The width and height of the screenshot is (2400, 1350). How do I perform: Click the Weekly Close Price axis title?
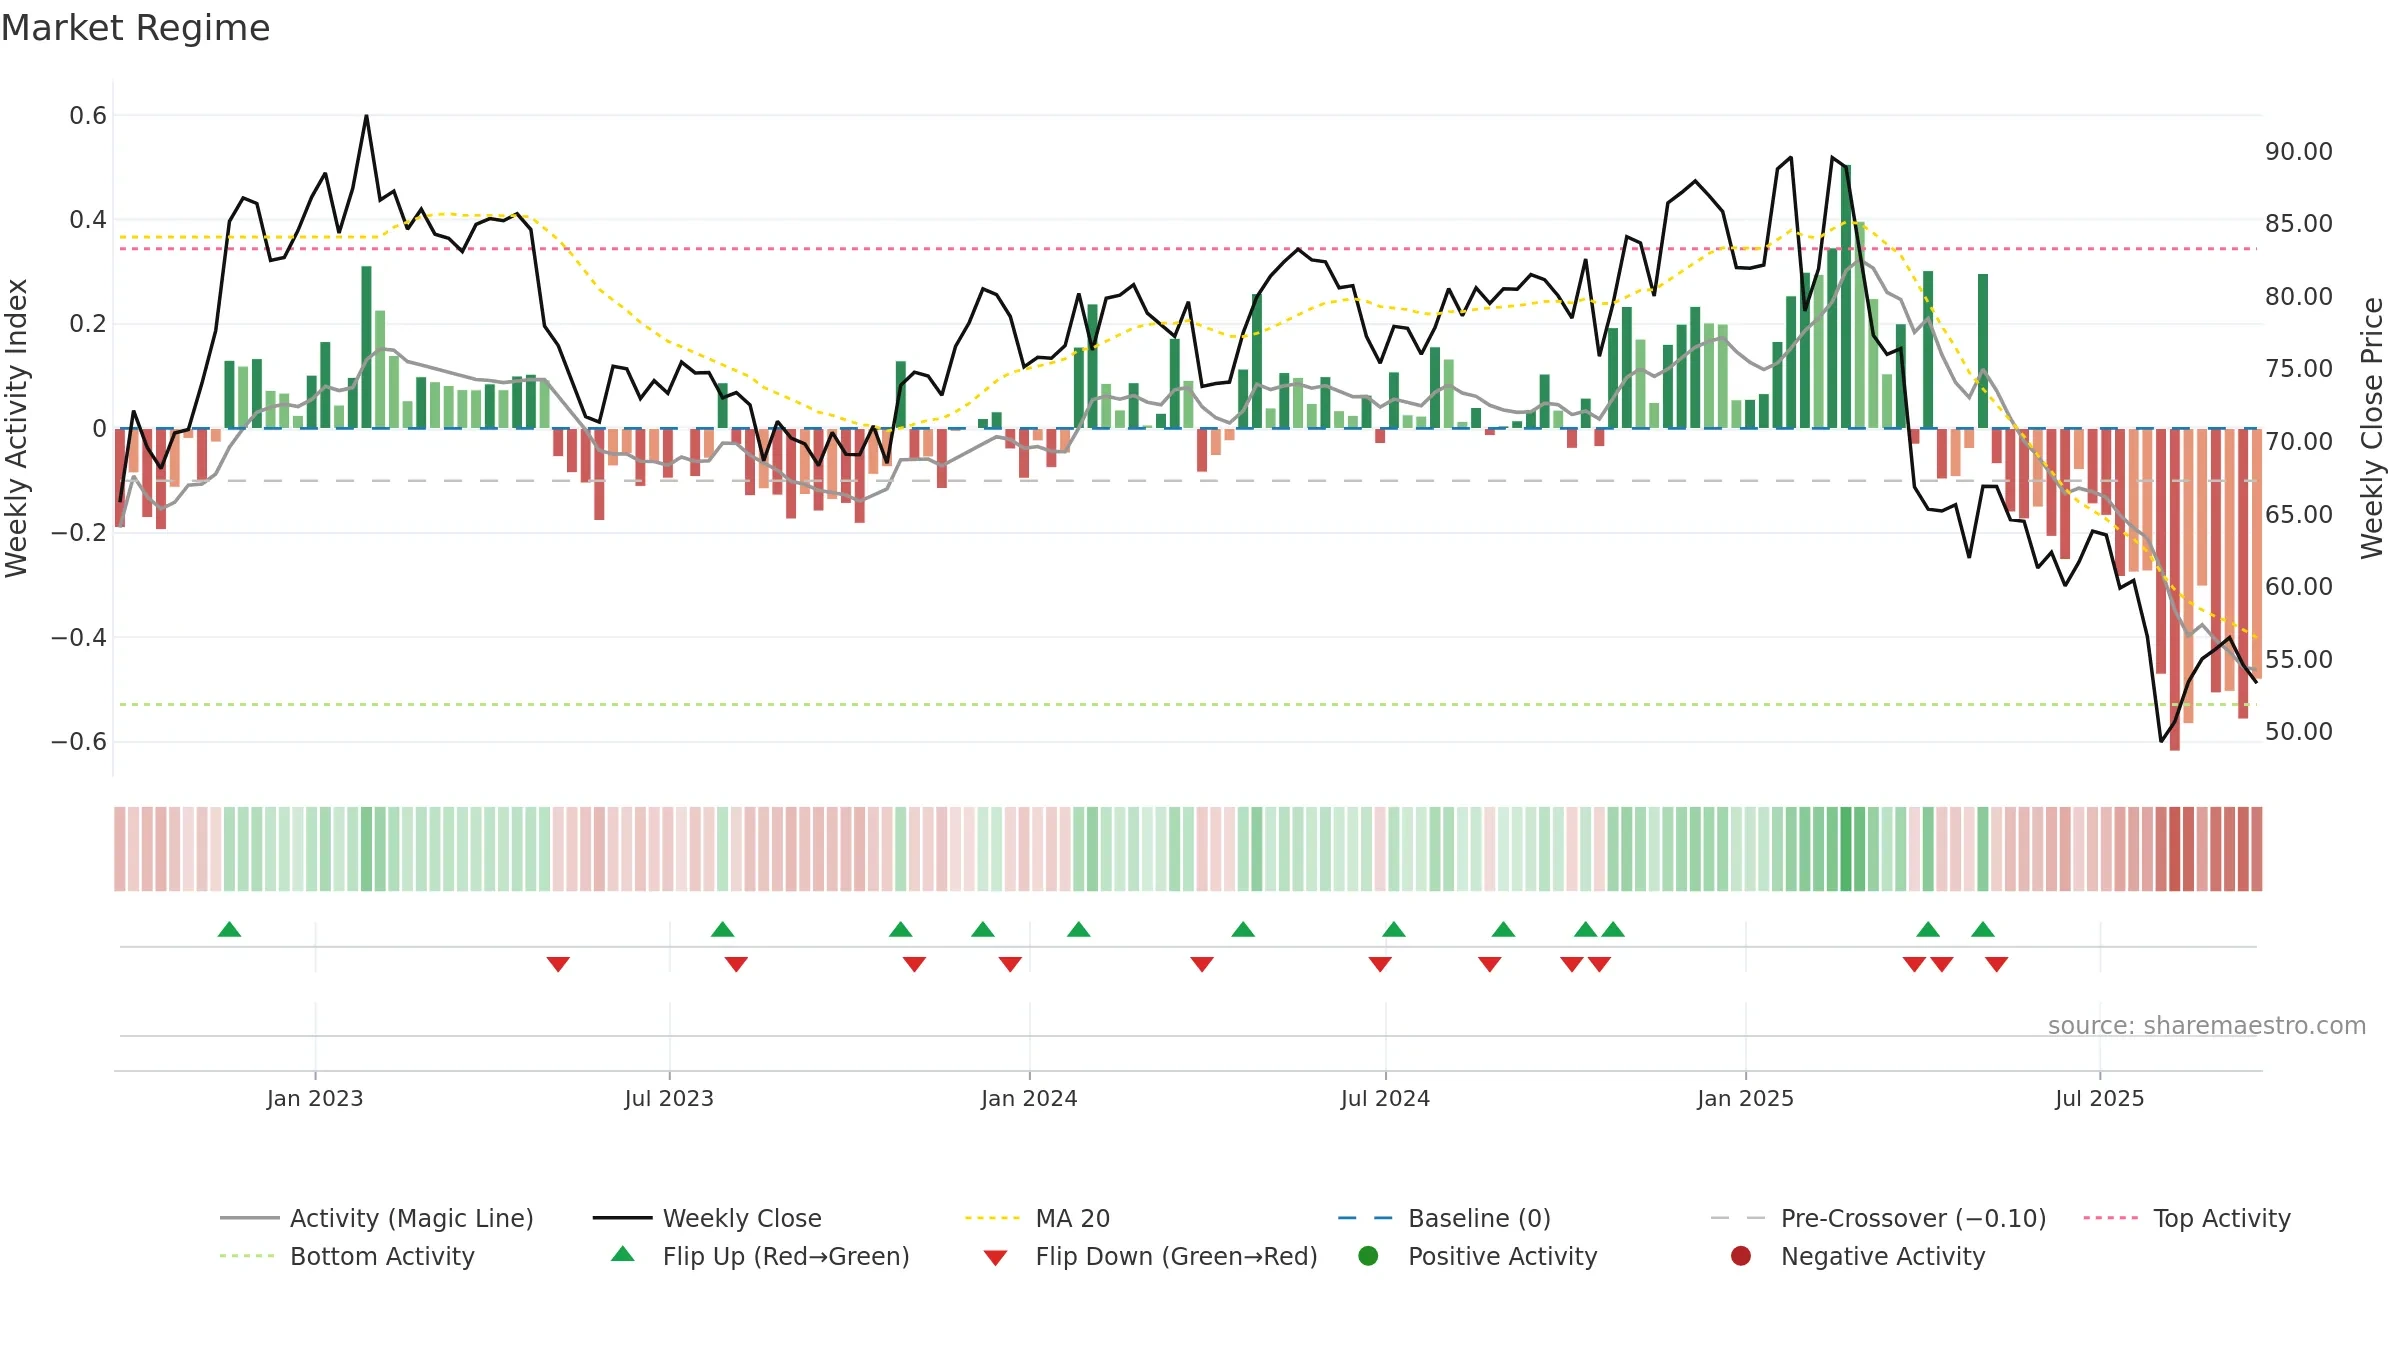2372,428
